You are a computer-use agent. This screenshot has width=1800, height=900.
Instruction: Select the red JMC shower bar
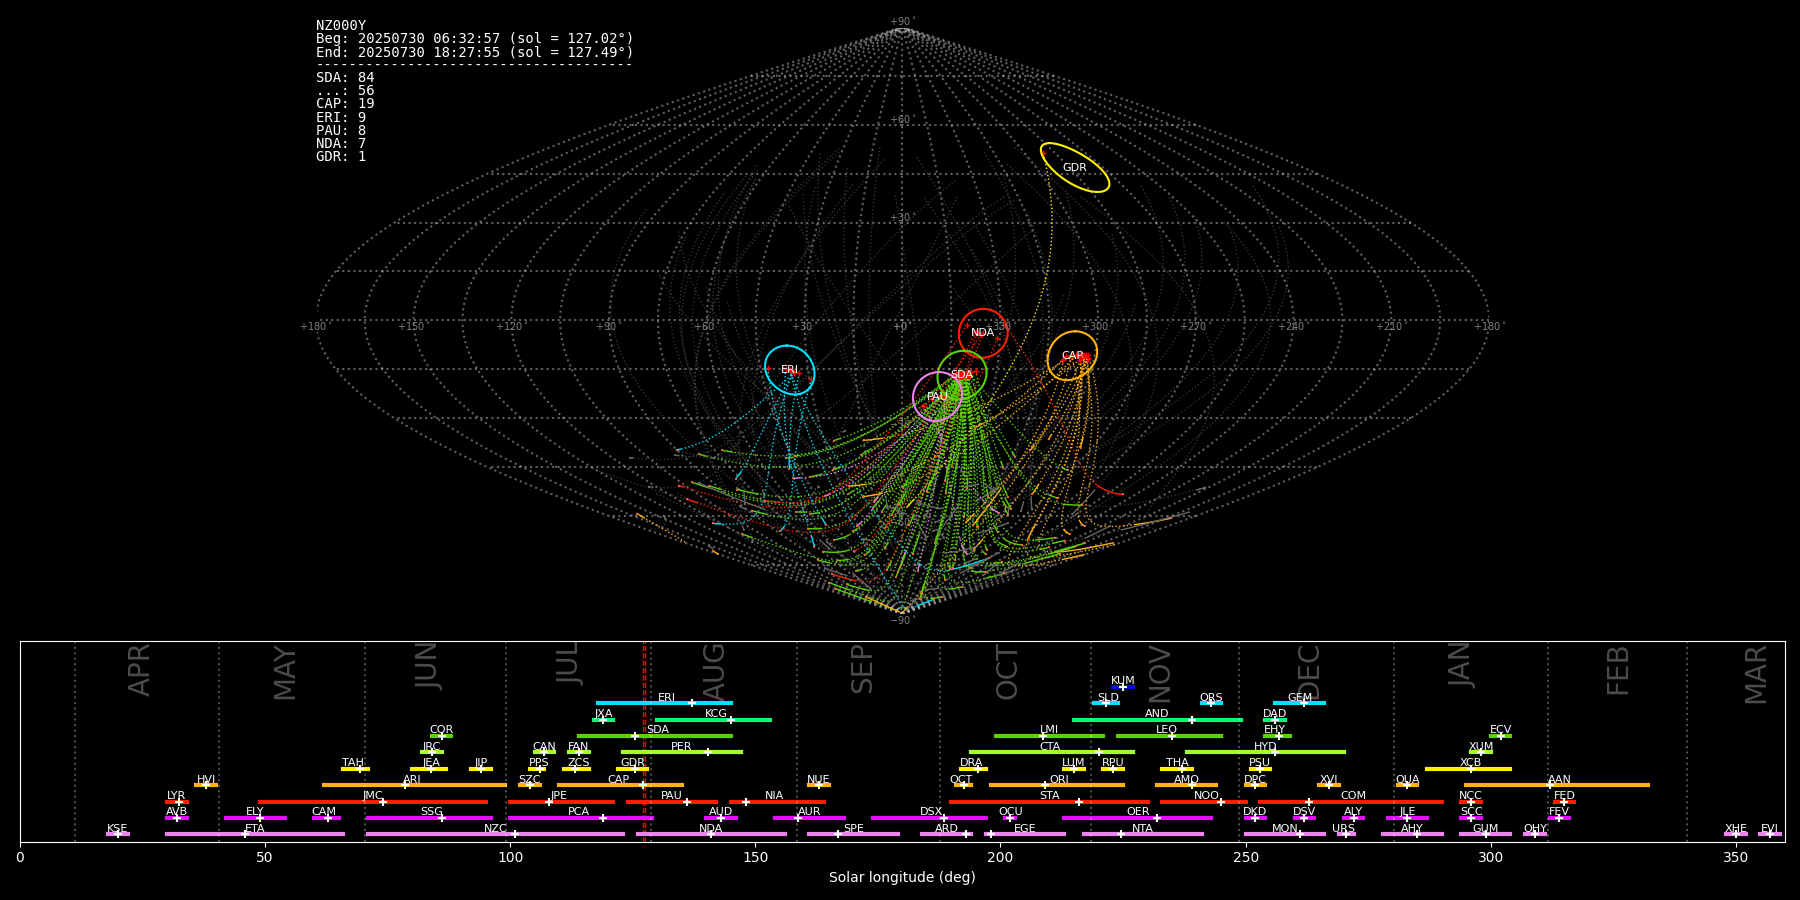(x=373, y=801)
